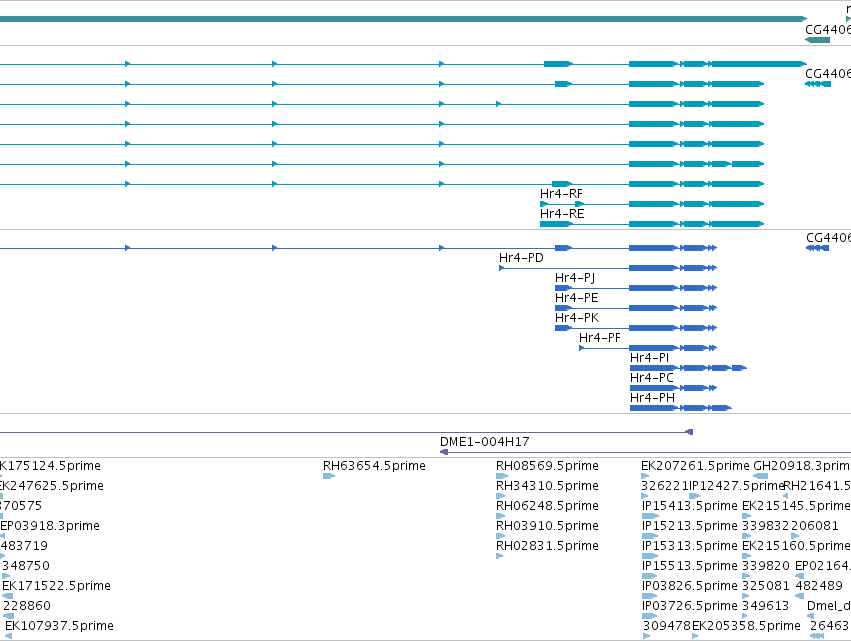
Task: Select the EP03918.3prime EST label
Action: (50, 525)
